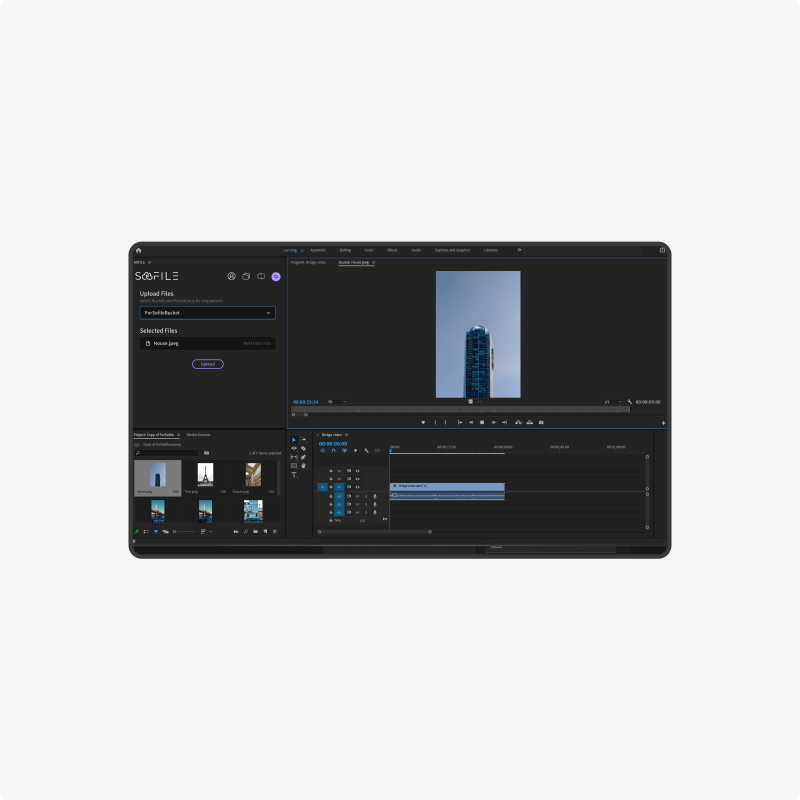The width and height of the screenshot is (800, 800).
Task: Select the Razor tool
Action: [x=303, y=448]
